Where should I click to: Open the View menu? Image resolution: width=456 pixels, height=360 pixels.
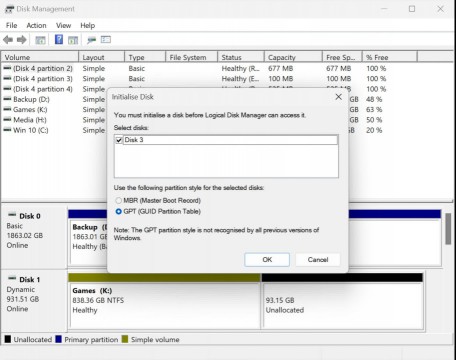63,26
